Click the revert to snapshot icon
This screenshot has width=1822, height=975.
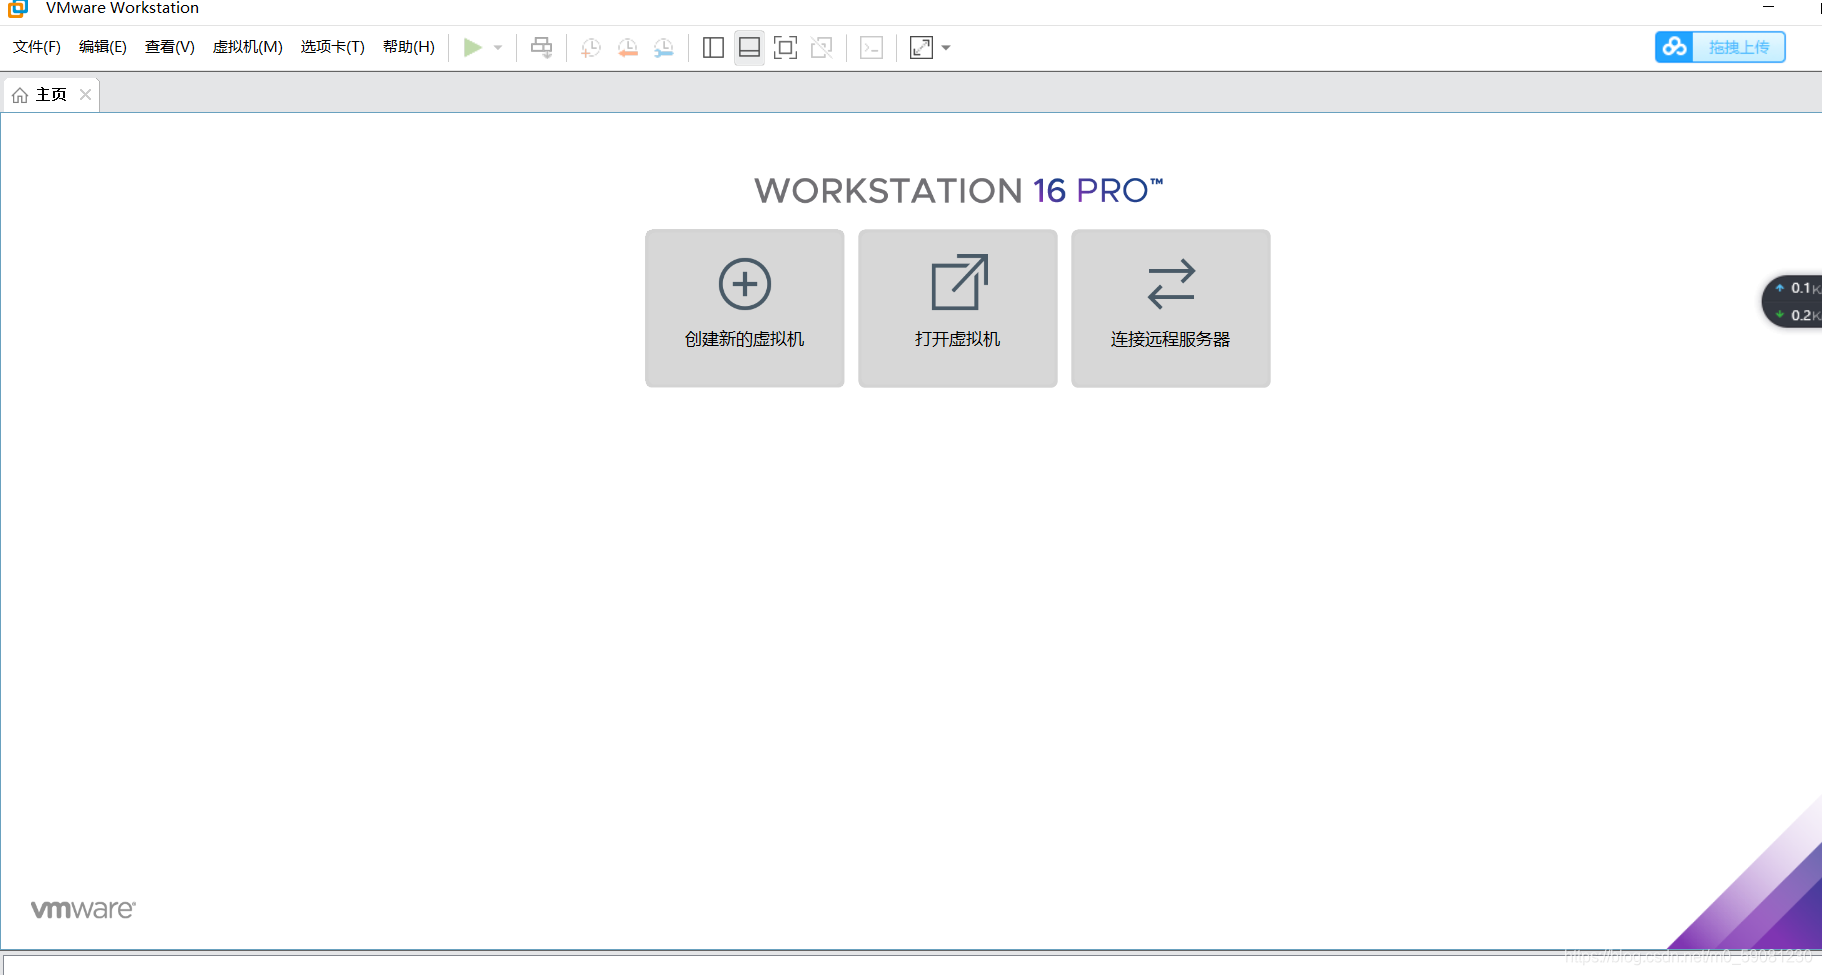tap(627, 47)
